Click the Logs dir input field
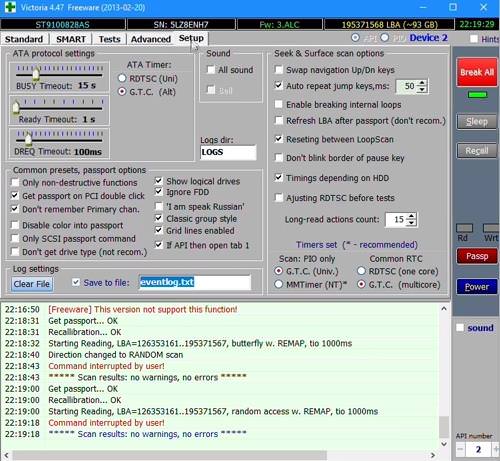This screenshot has height=461, width=500. pyautogui.click(x=228, y=152)
